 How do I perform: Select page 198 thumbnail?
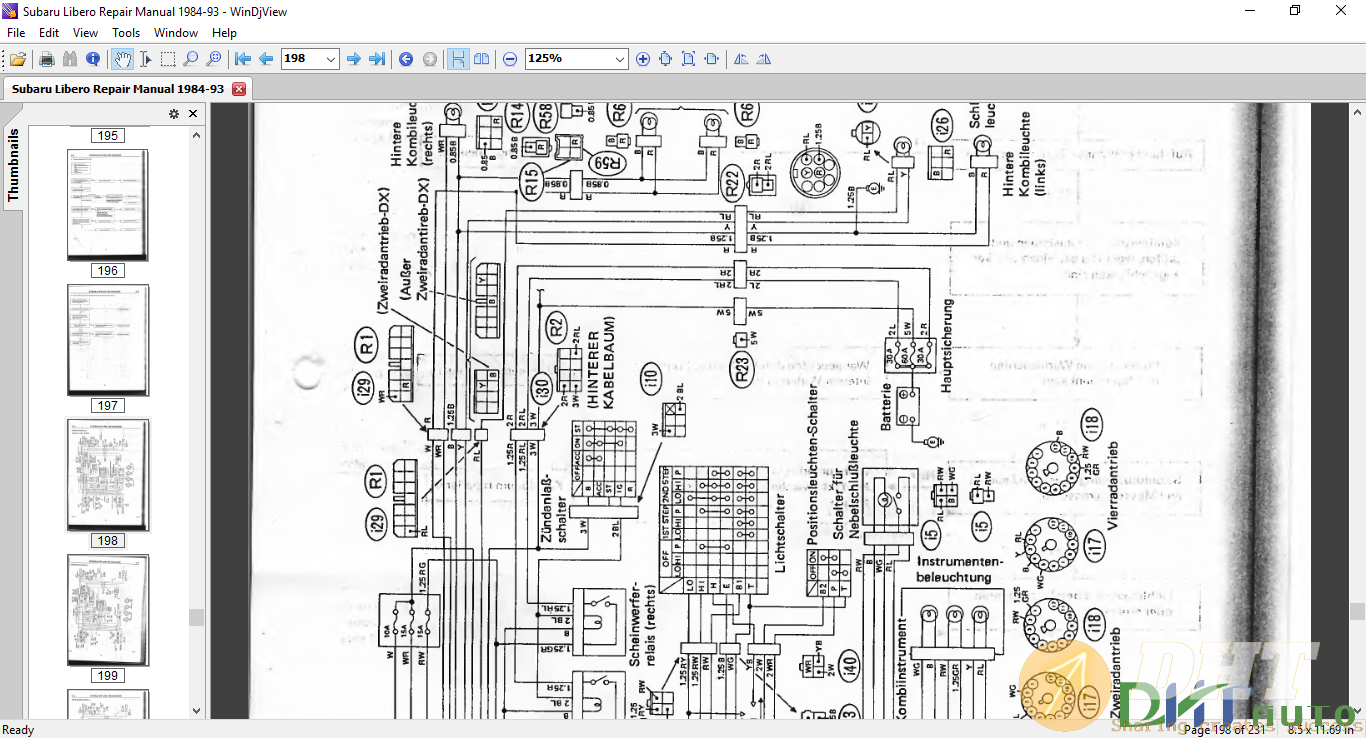pyautogui.click(x=108, y=475)
